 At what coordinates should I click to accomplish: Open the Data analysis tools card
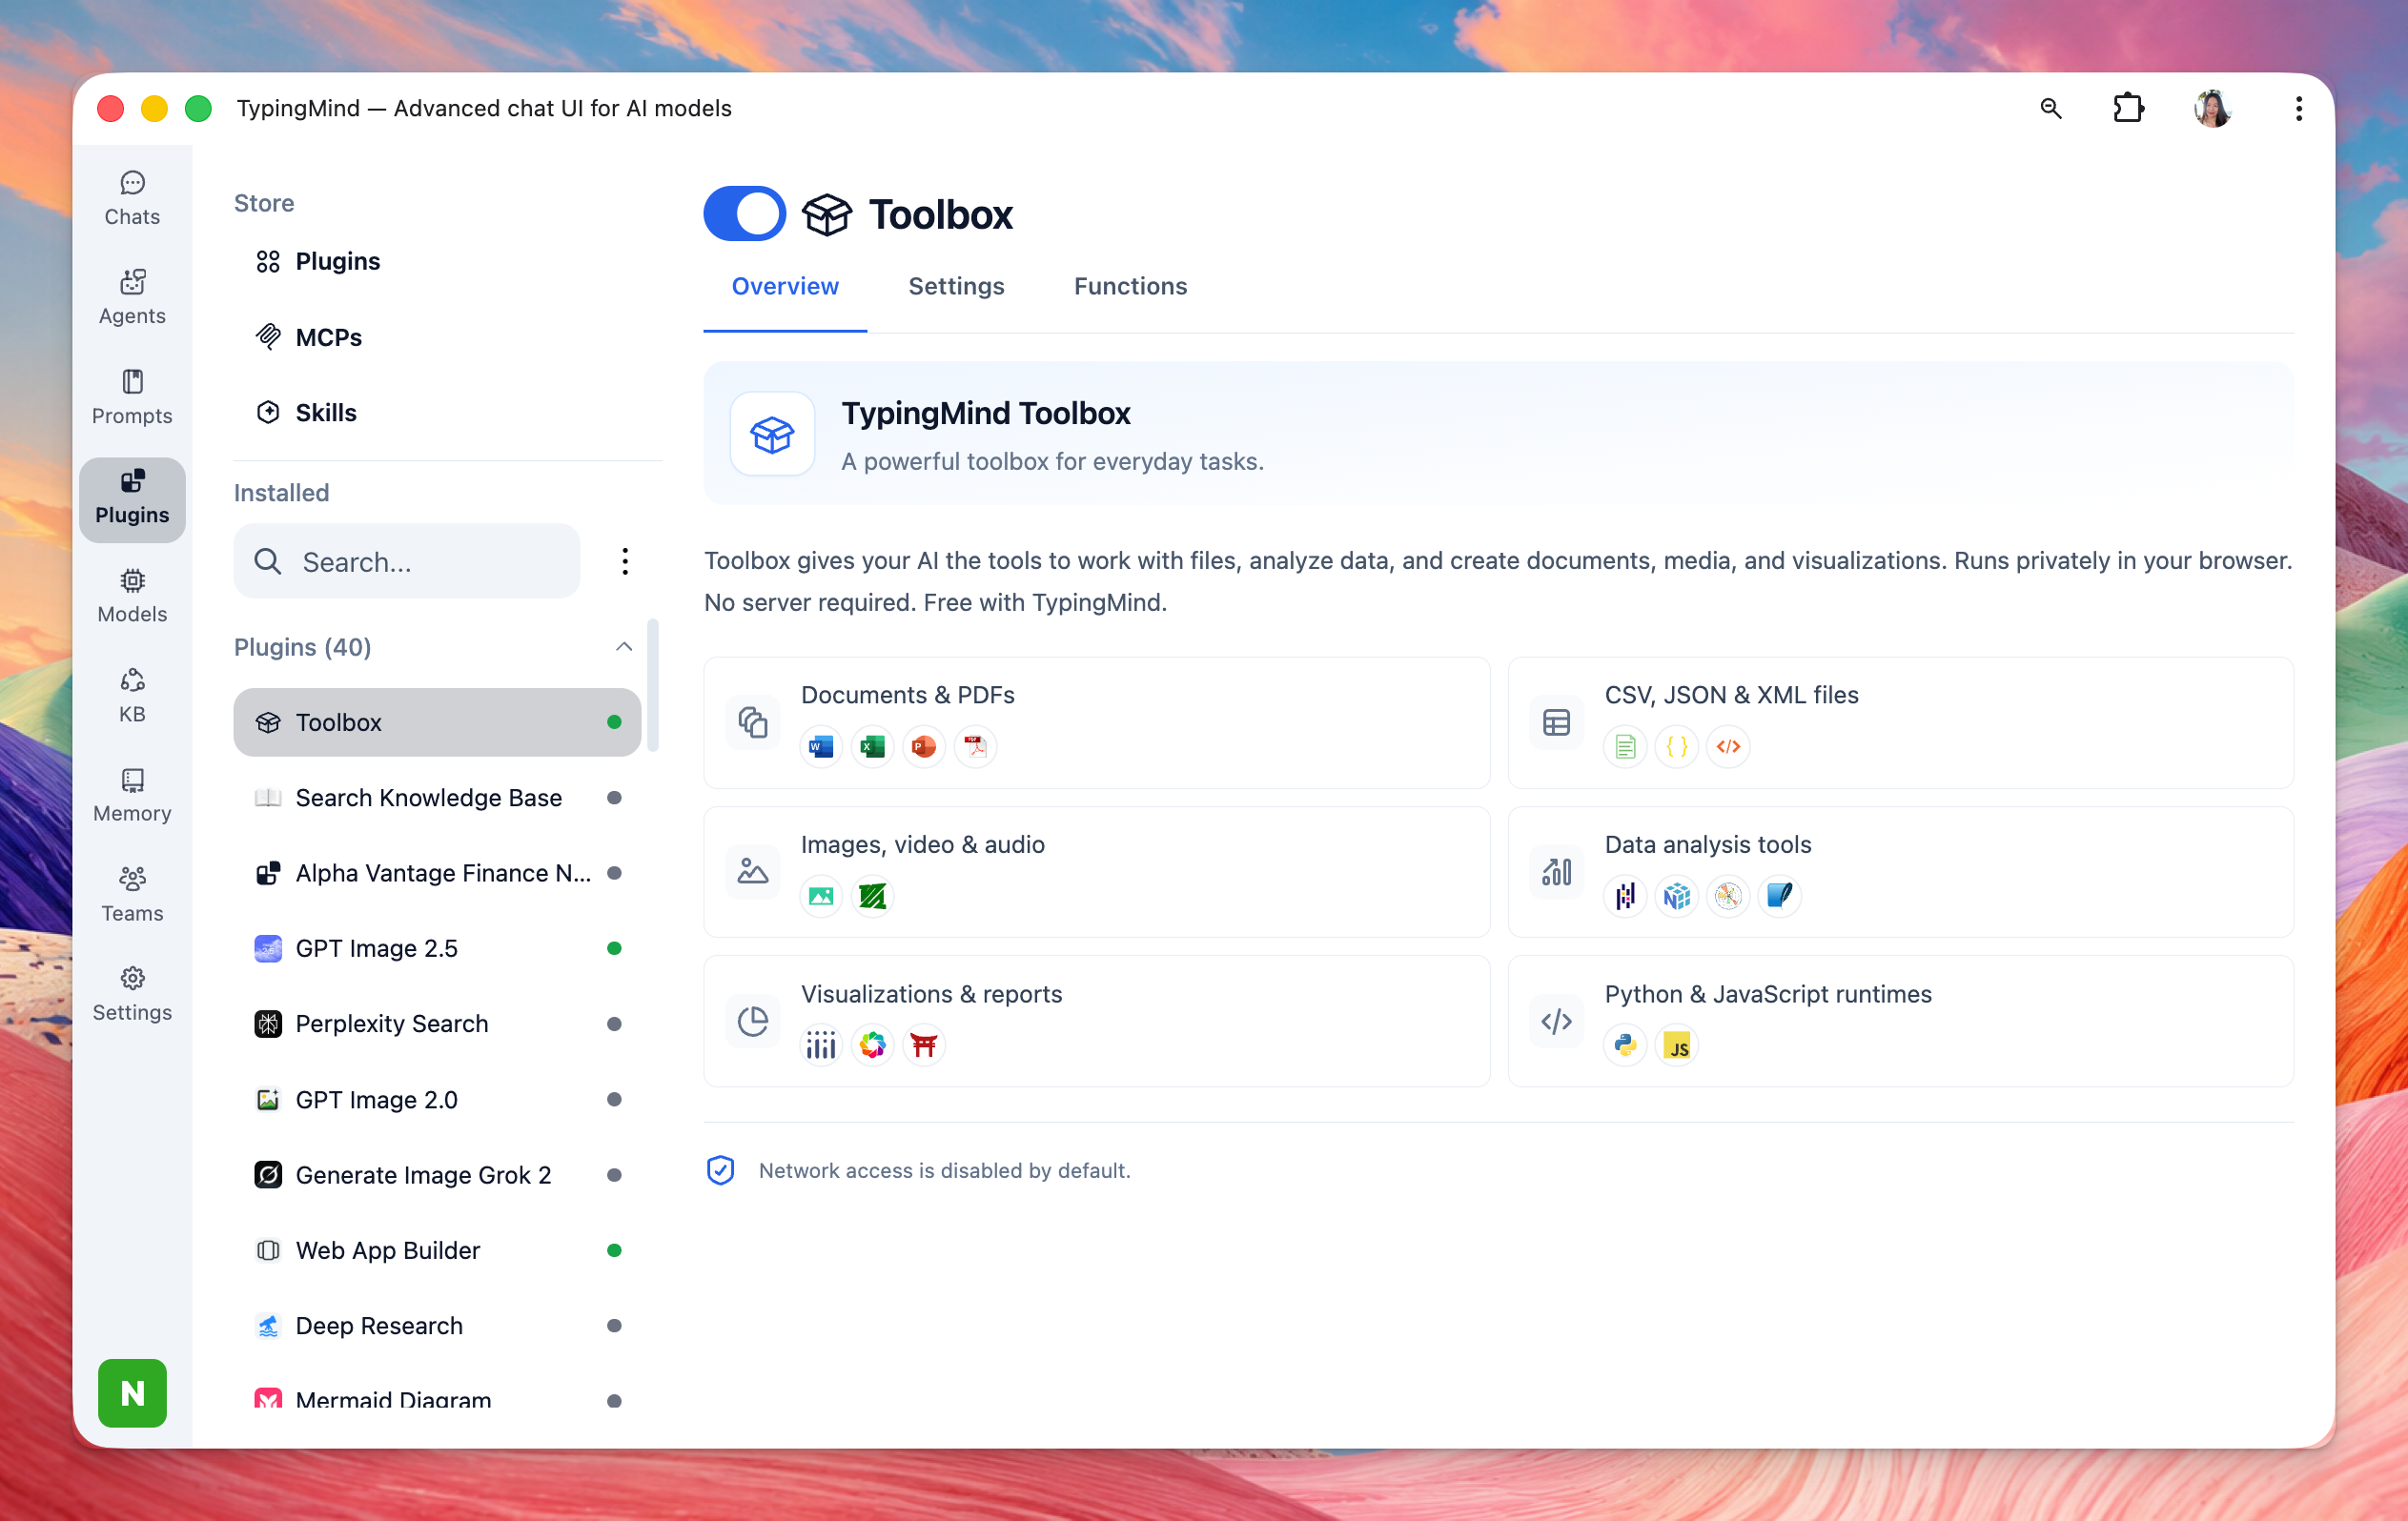coord(1900,872)
